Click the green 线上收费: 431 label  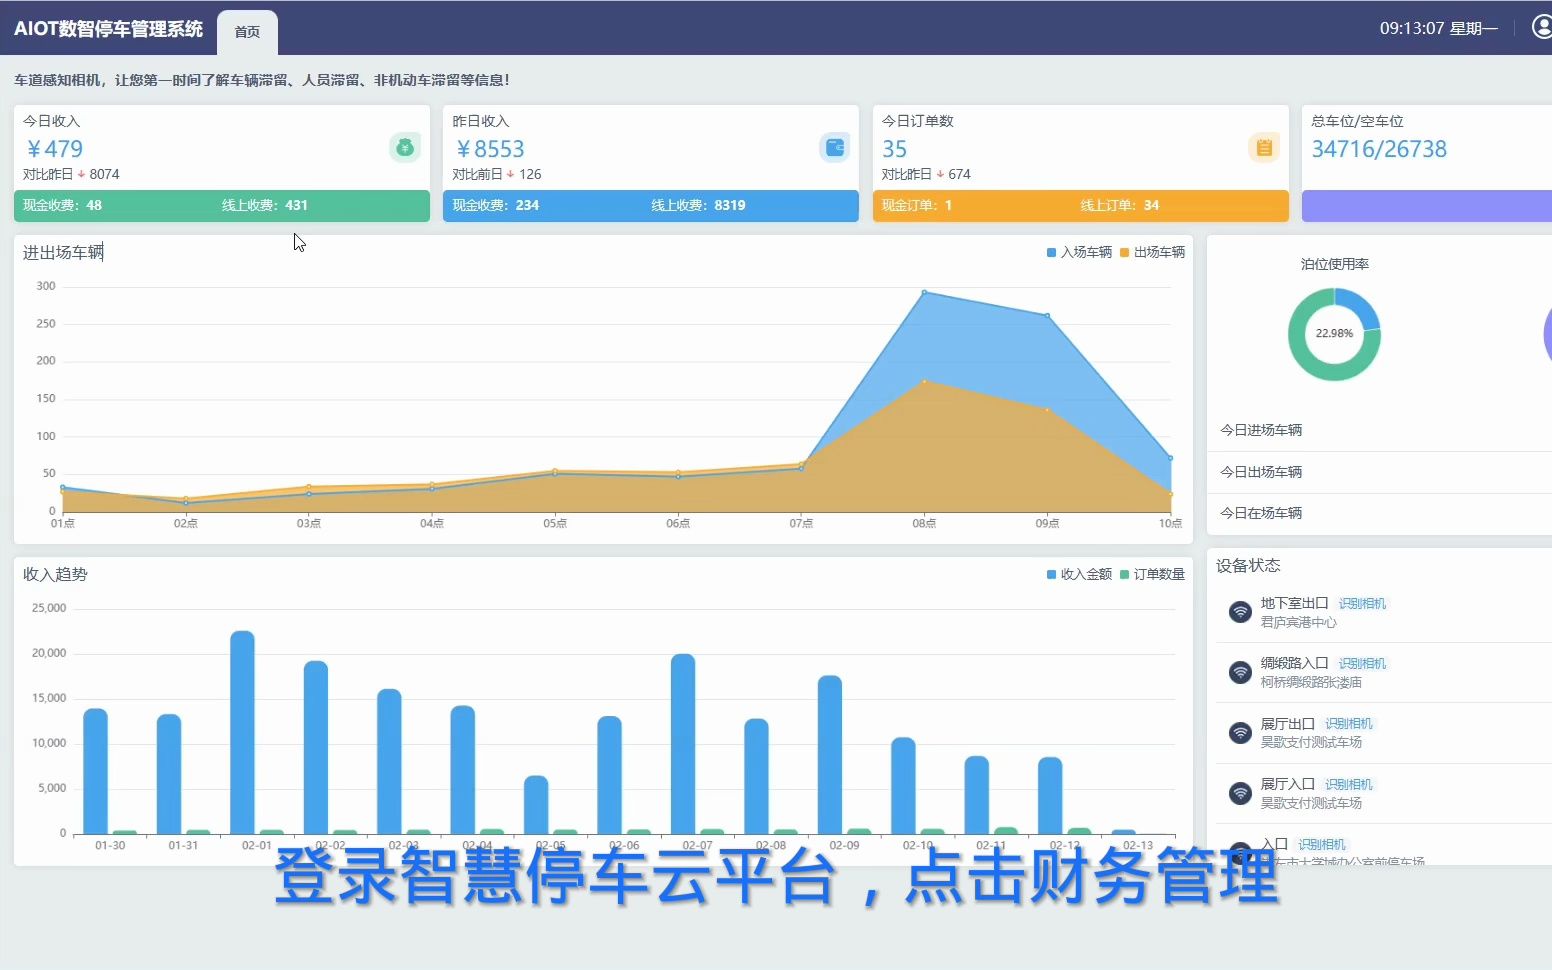click(x=265, y=205)
